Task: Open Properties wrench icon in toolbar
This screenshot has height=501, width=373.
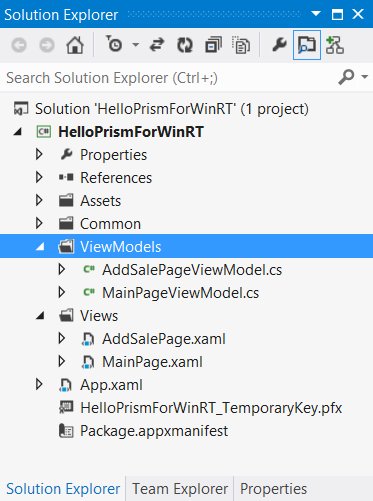Action: (279, 45)
